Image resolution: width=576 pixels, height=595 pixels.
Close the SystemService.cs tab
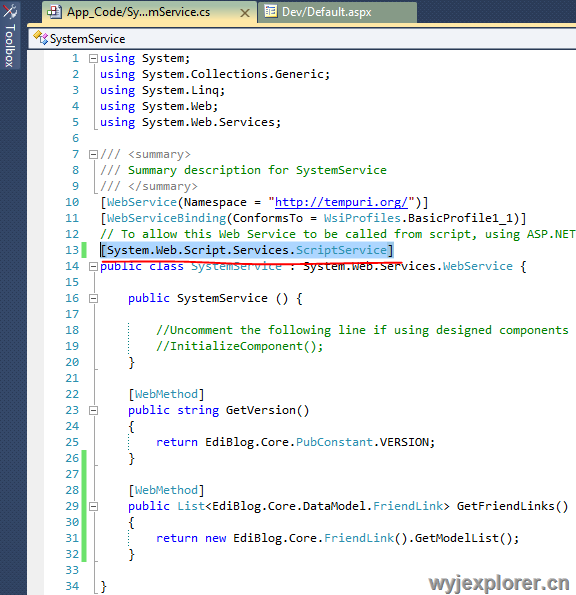point(245,13)
